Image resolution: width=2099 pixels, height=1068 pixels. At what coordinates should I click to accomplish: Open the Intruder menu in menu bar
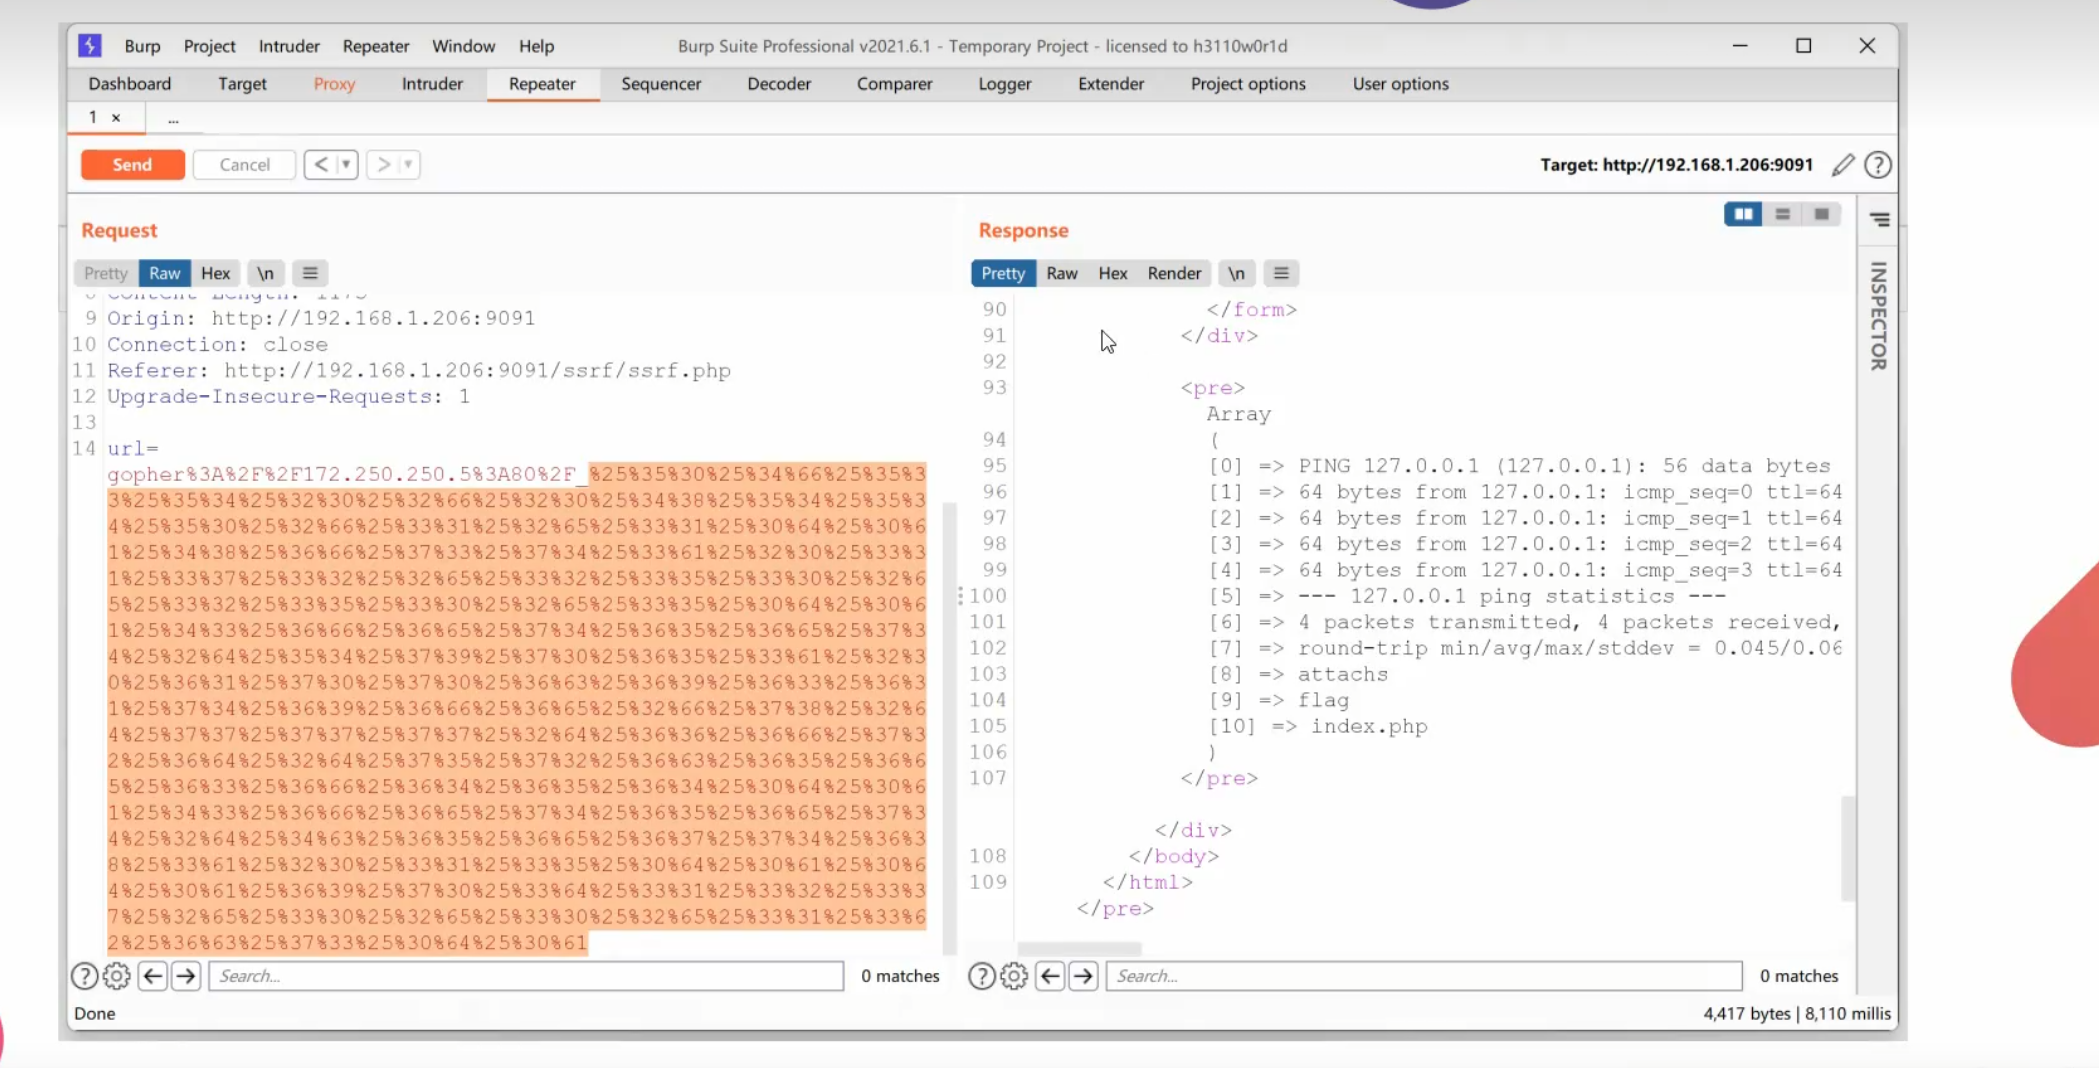(x=289, y=46)
